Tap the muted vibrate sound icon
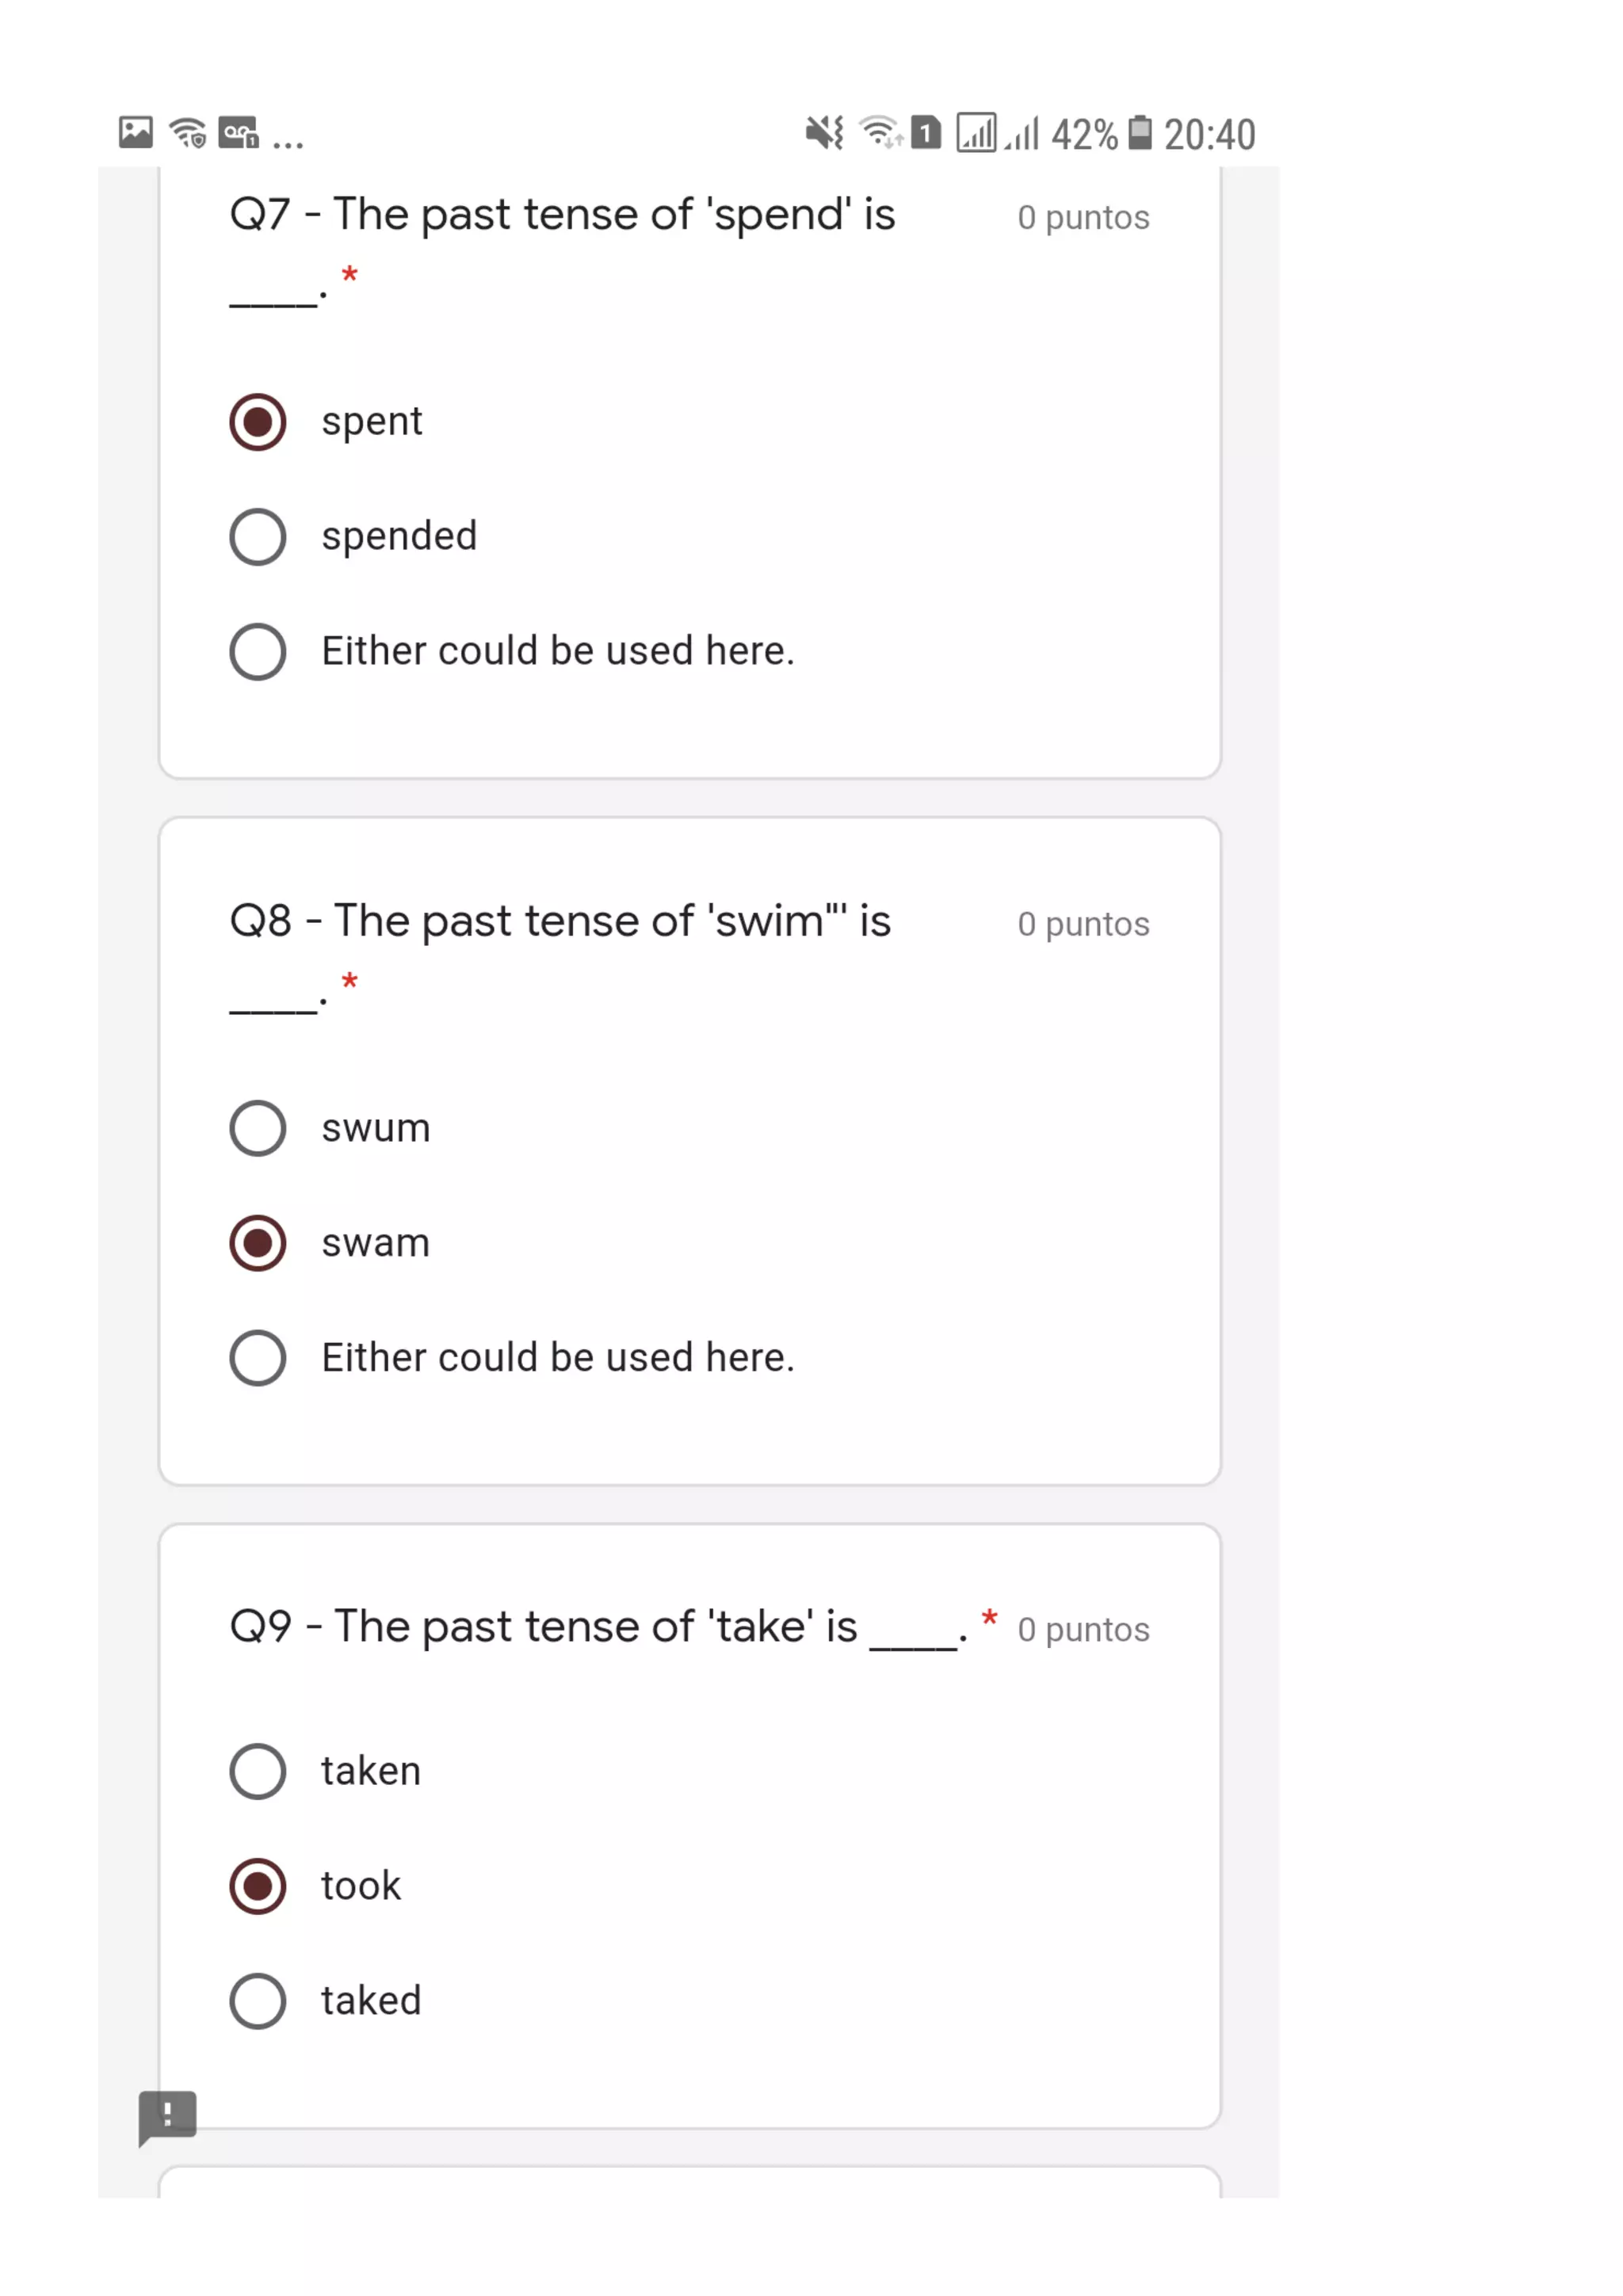The width and height of the screenshot is (1623, 2296). [825, 132]
